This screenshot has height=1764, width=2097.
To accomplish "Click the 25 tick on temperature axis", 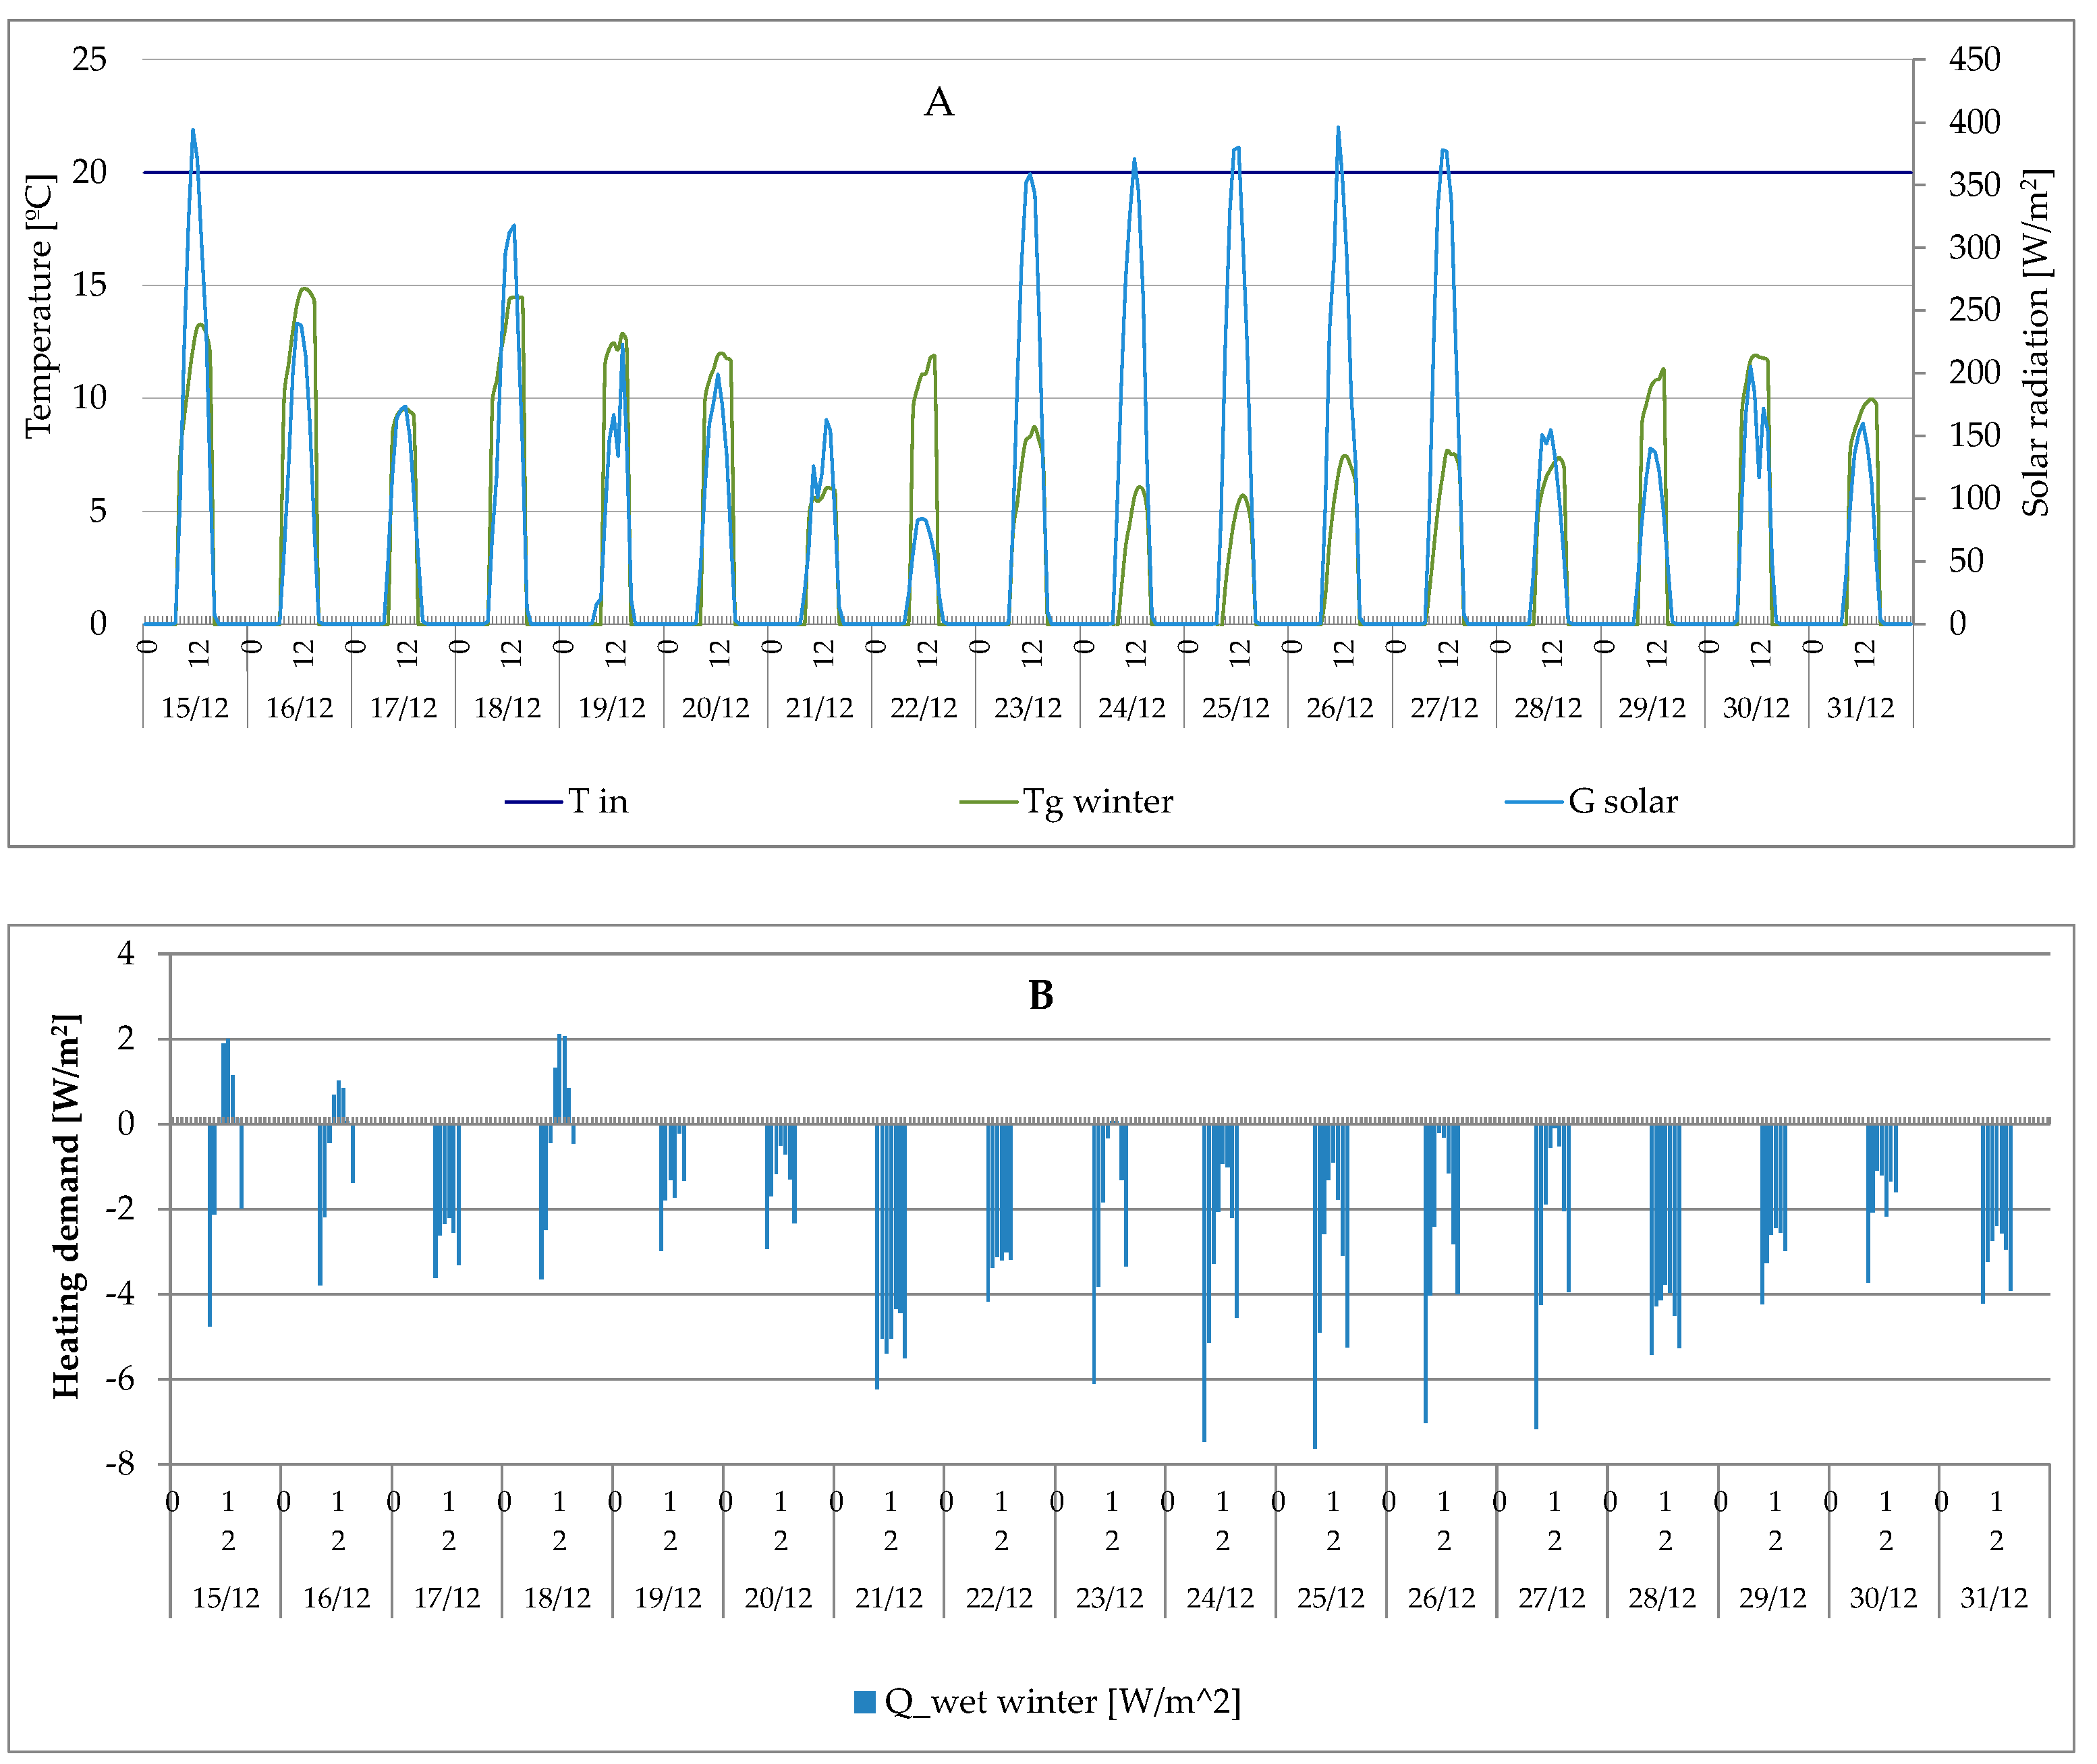I will (89, 60).
